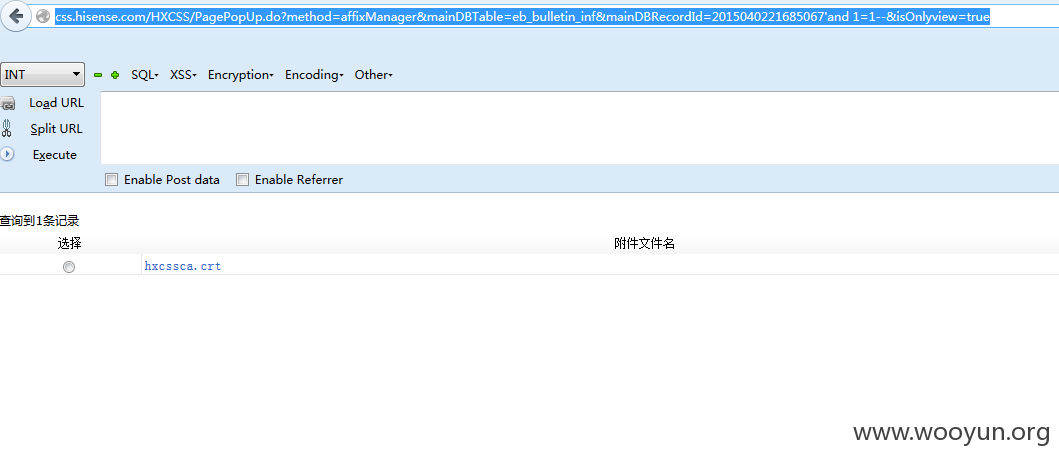
Task: Open the Other menu
Action: click(x=373, y=75)
